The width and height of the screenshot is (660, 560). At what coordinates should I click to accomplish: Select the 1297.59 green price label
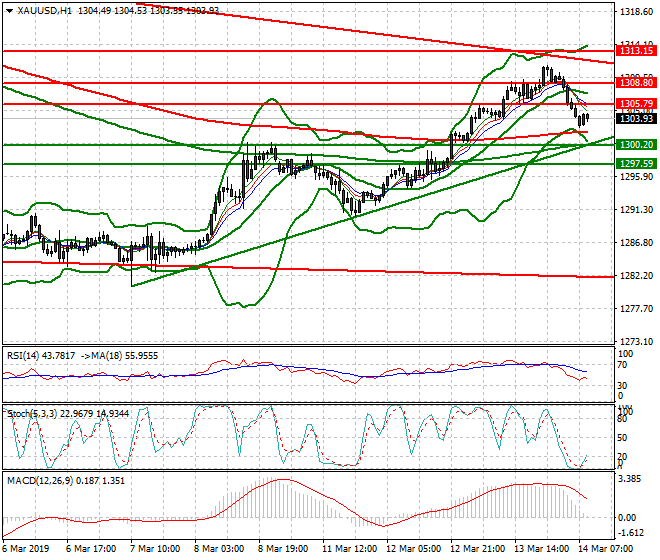point(636,163)
